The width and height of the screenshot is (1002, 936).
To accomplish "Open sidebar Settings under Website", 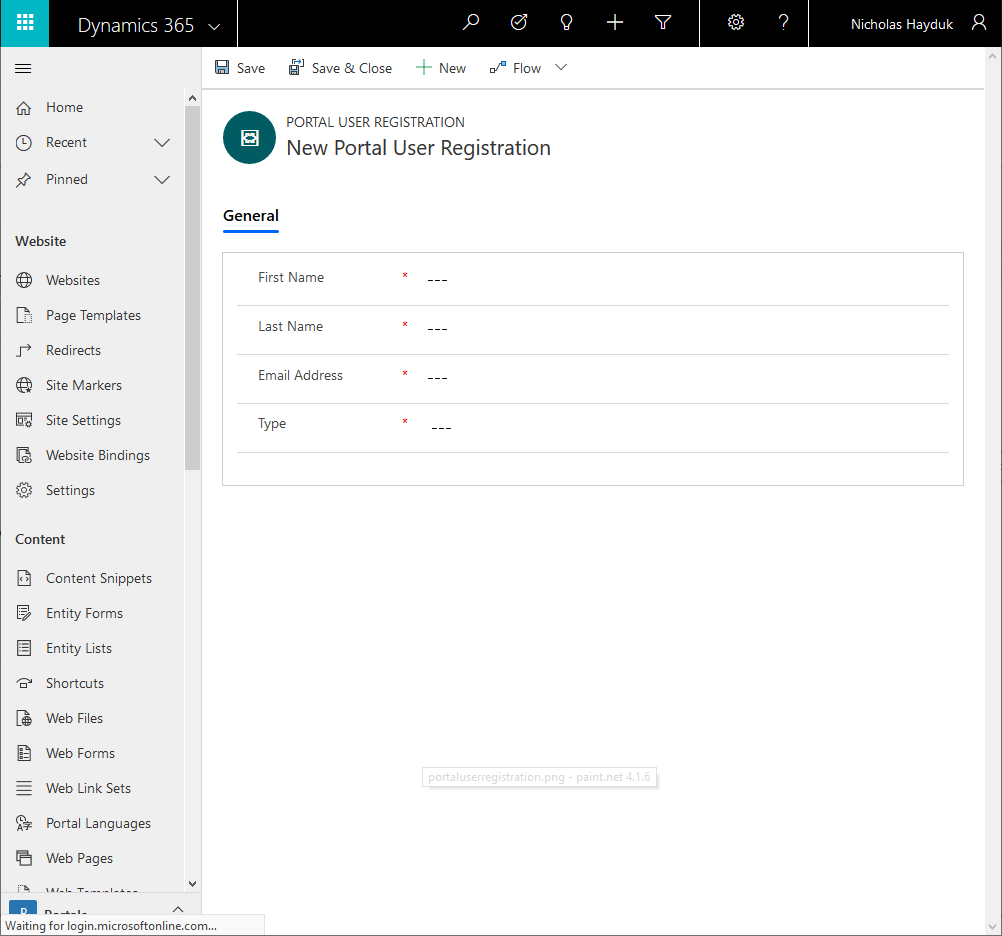I will pyautogui.click(x=70, y=491).
